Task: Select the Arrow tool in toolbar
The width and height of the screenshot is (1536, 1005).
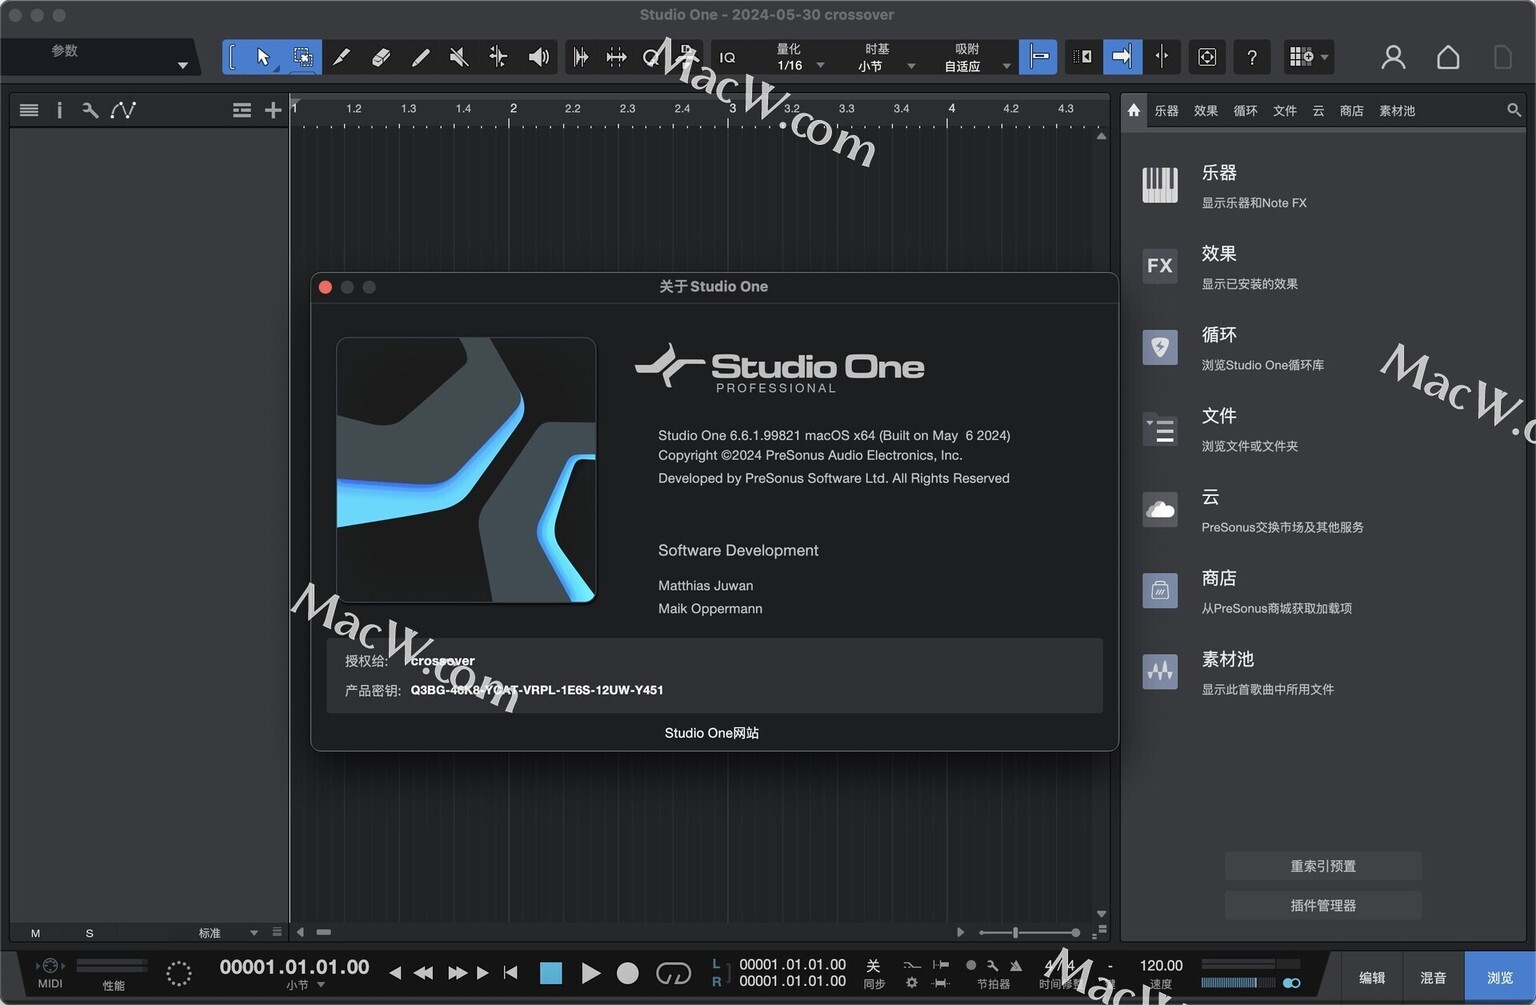Action: click(263, 57)
